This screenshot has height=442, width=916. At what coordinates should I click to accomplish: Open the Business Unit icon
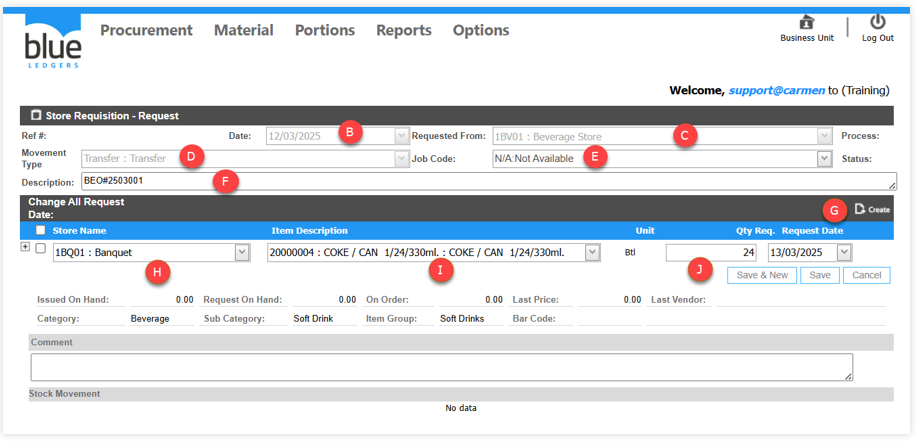(806, 23)
